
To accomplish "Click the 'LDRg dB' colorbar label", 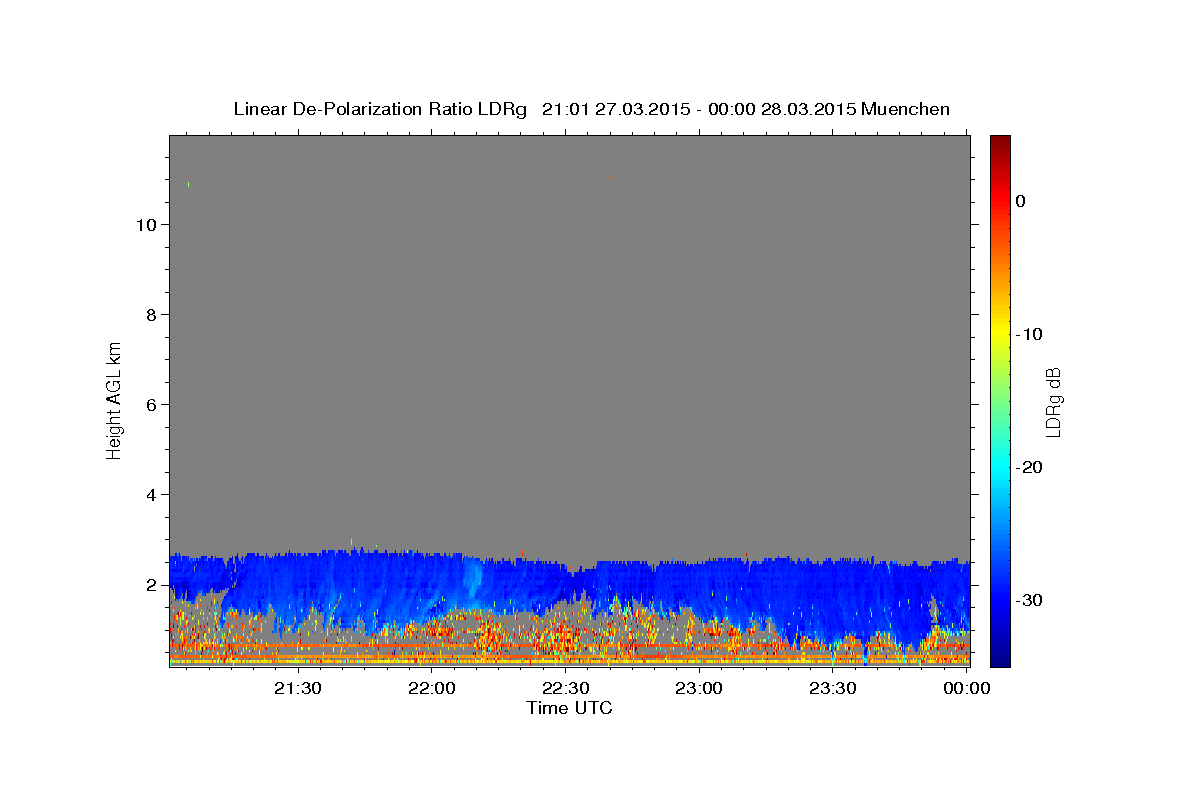I will [1052, 401].
